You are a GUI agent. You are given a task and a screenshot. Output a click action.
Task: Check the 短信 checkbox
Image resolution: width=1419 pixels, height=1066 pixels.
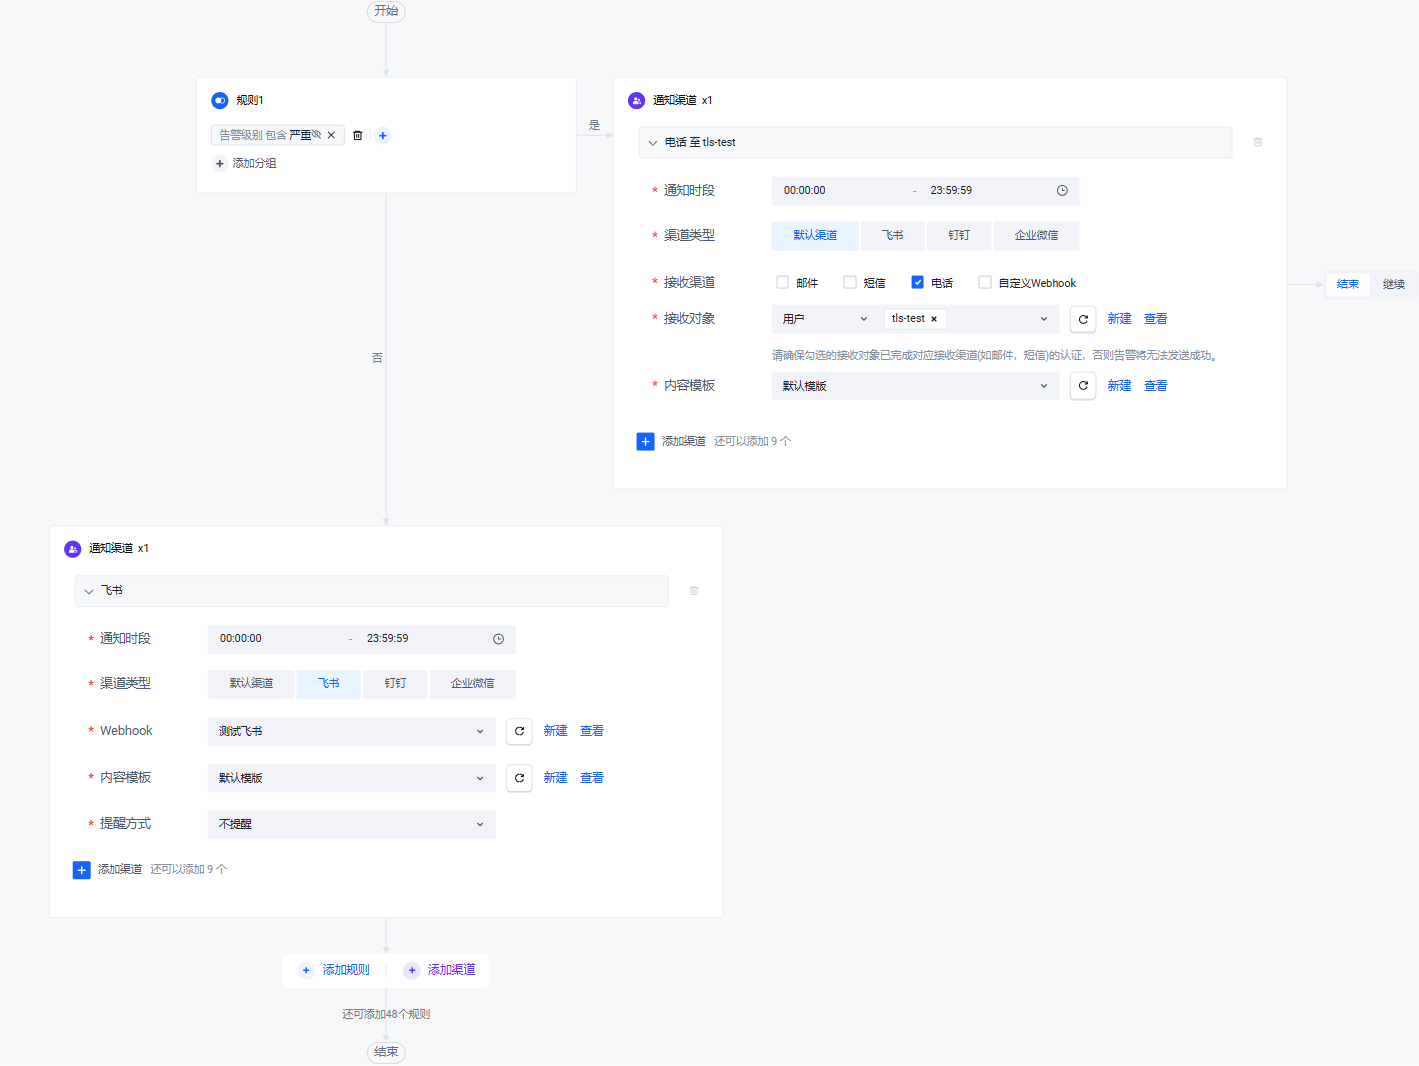(x=849, y=282)
